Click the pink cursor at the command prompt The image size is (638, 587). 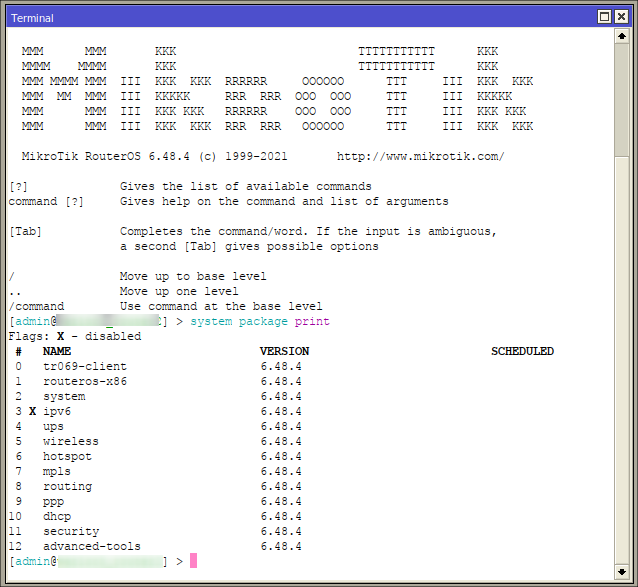pos(193,561)
